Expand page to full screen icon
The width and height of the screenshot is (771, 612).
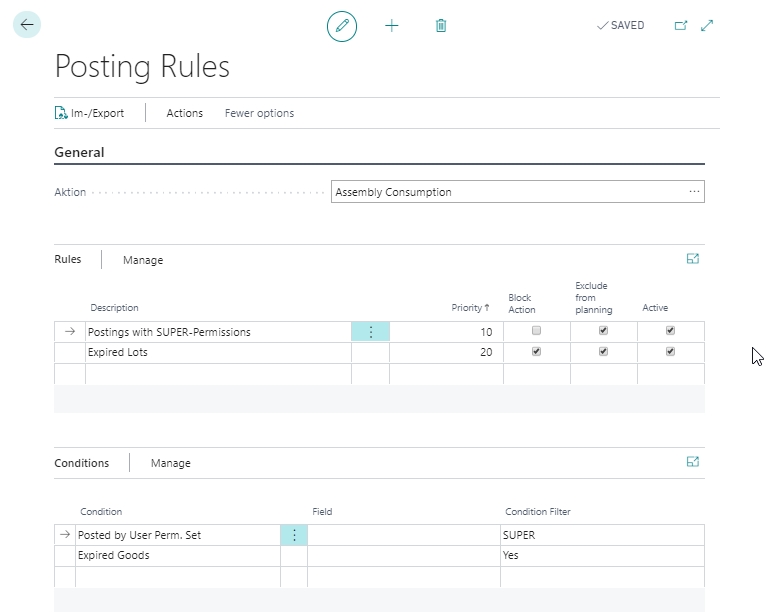pyautogui.click(x=707, y=26)
